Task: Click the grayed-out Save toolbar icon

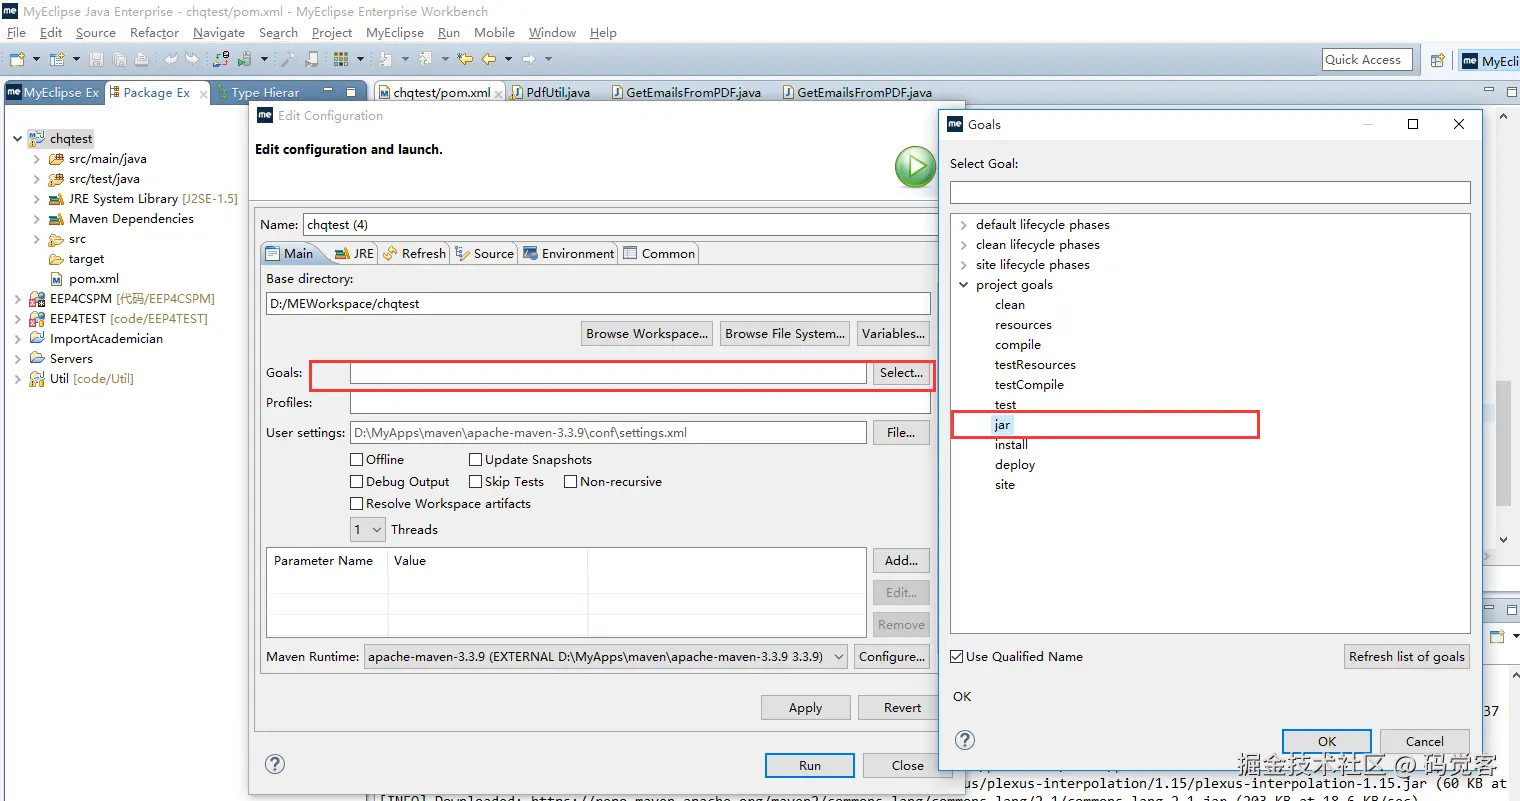Action: coord(96,59)
